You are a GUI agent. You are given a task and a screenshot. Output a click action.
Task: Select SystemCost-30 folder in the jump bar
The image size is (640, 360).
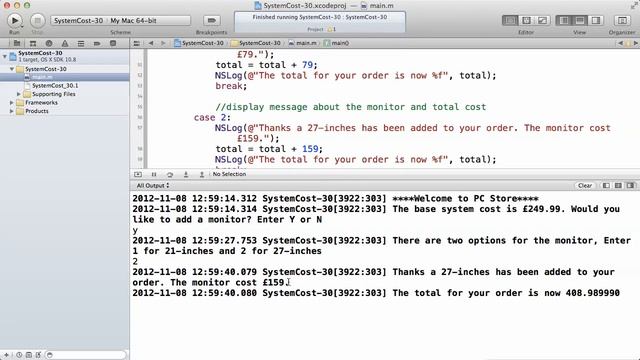coord(256,43)
